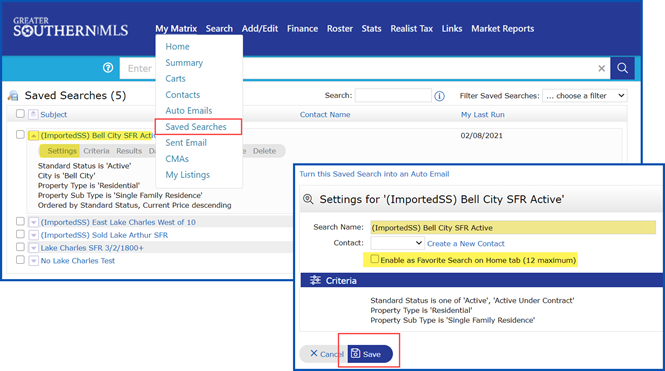Choose Home from My Matrix menu
665x371 pixels.
coord(177,47)
